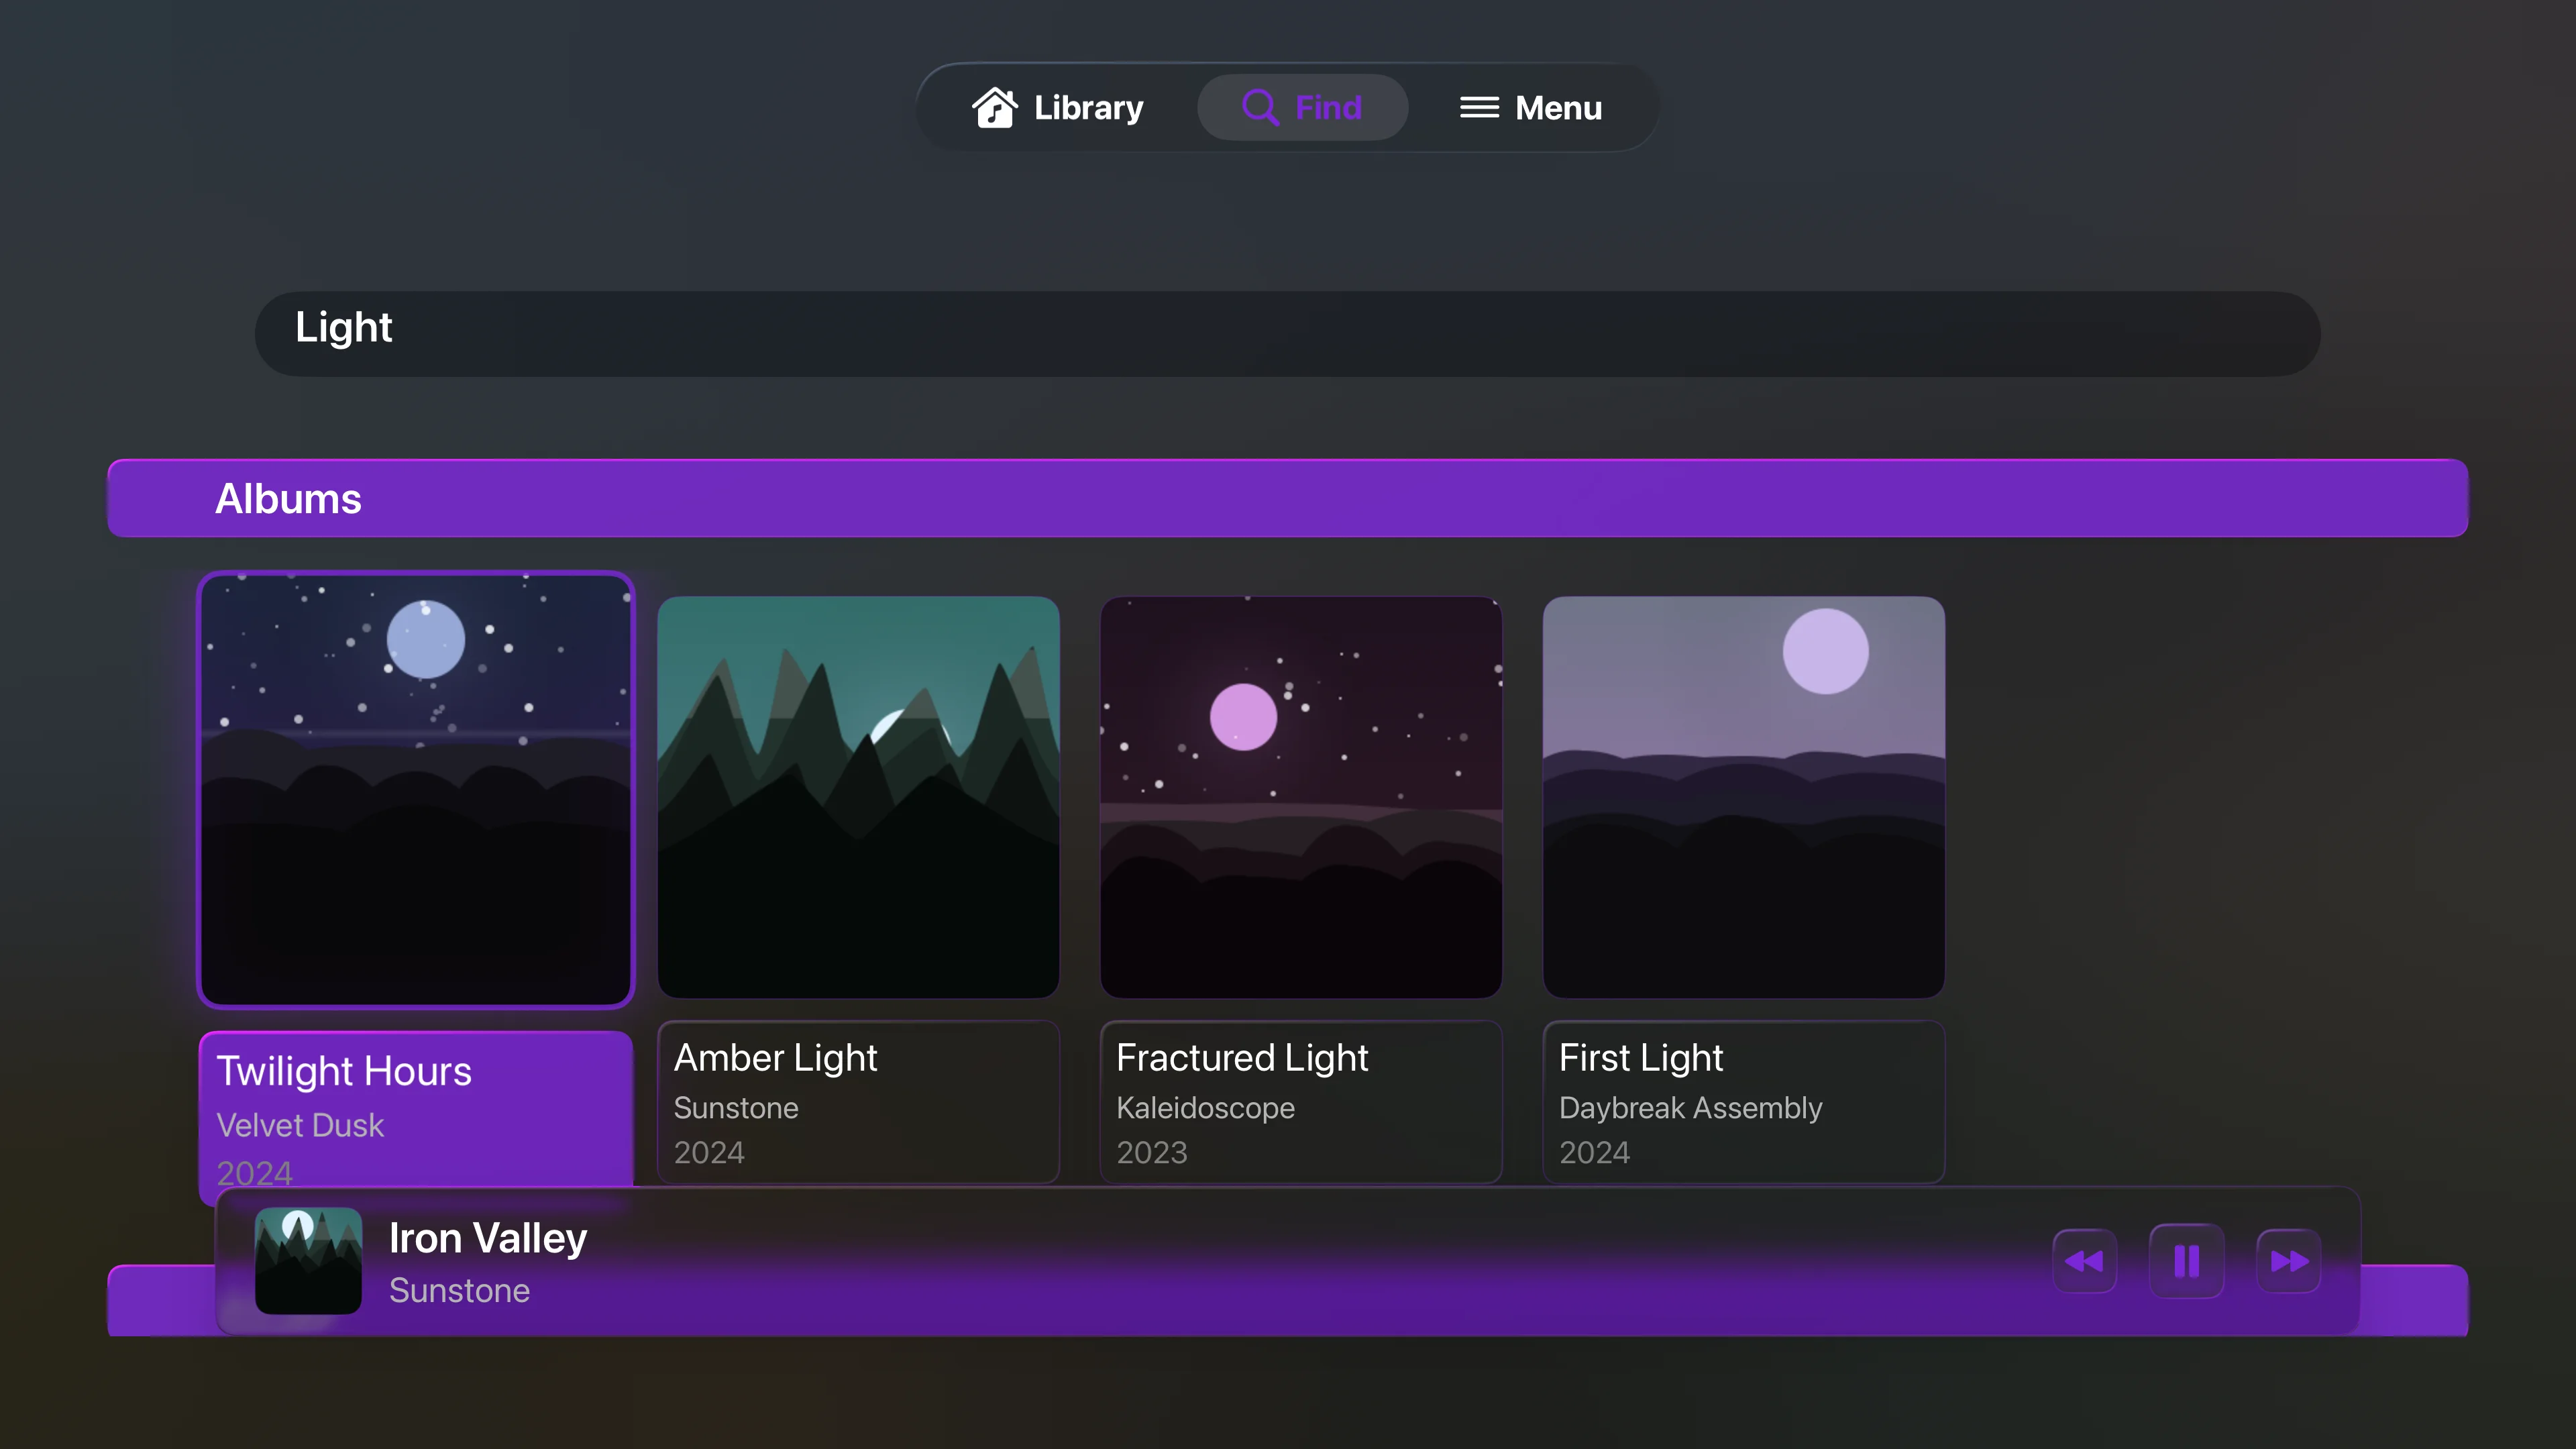The height and width of the screenshot is (1449, 2576).
Task: Click the Sunstone artist in now playing bar
Action: 459,1291
